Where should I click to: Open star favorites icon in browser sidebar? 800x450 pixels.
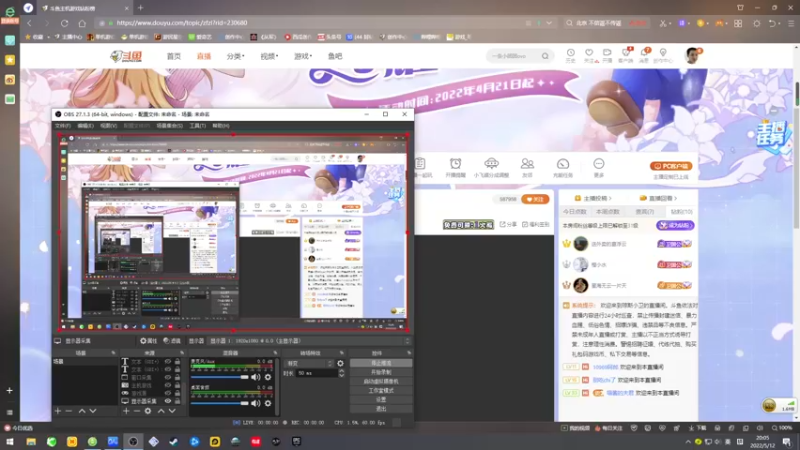[10, 60]
